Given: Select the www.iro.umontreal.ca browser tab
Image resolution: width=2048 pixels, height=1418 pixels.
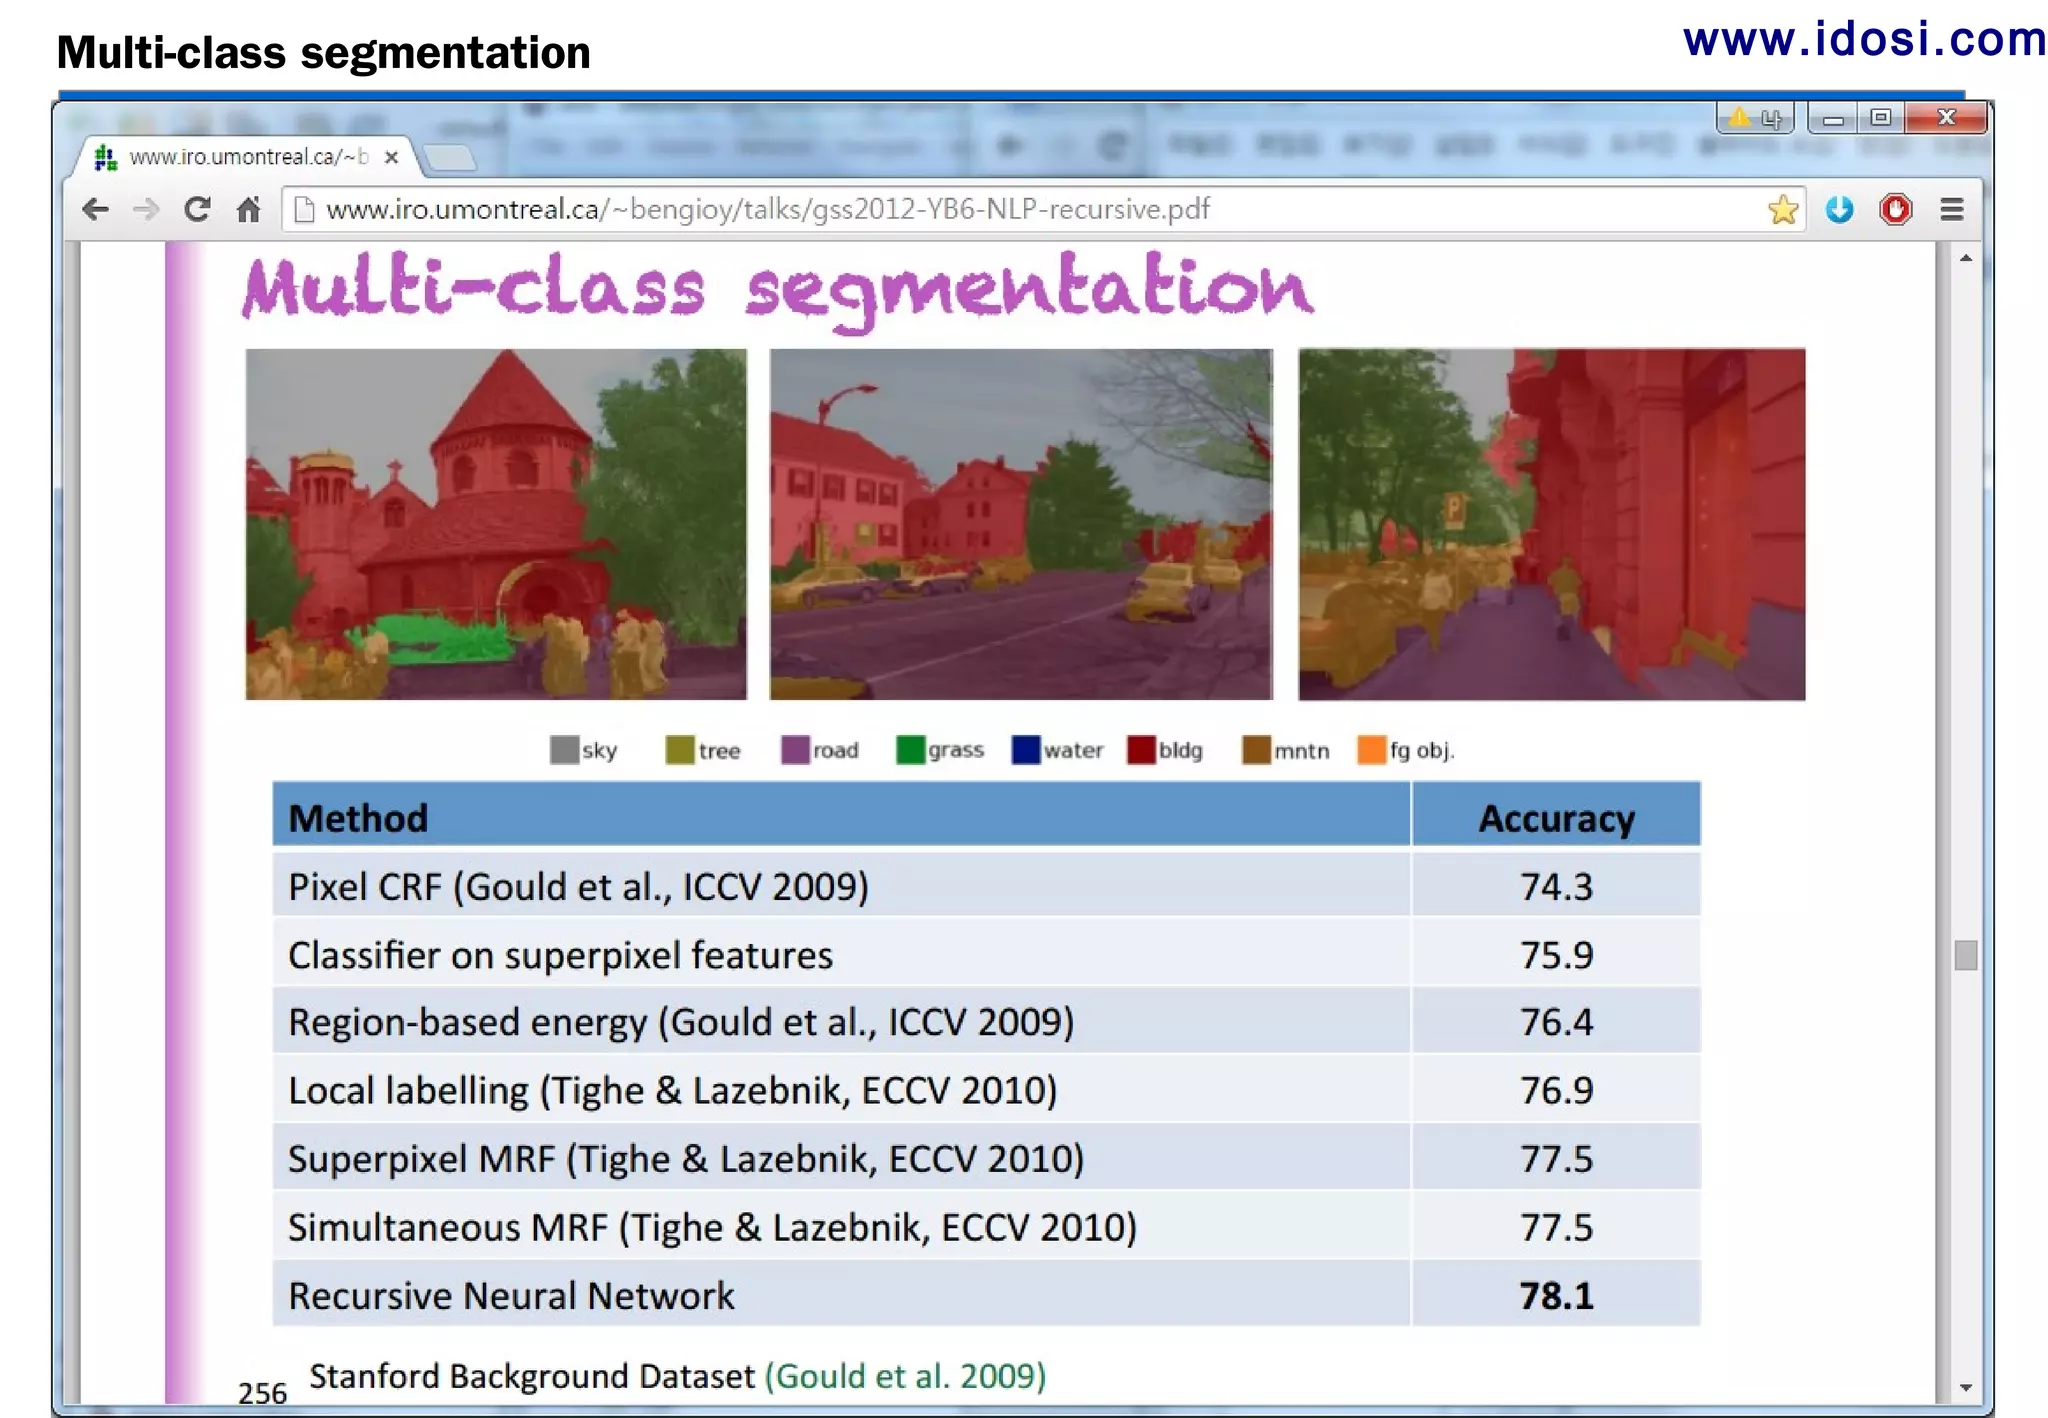Looking at the screenshot, I should (x=245, y=157).
